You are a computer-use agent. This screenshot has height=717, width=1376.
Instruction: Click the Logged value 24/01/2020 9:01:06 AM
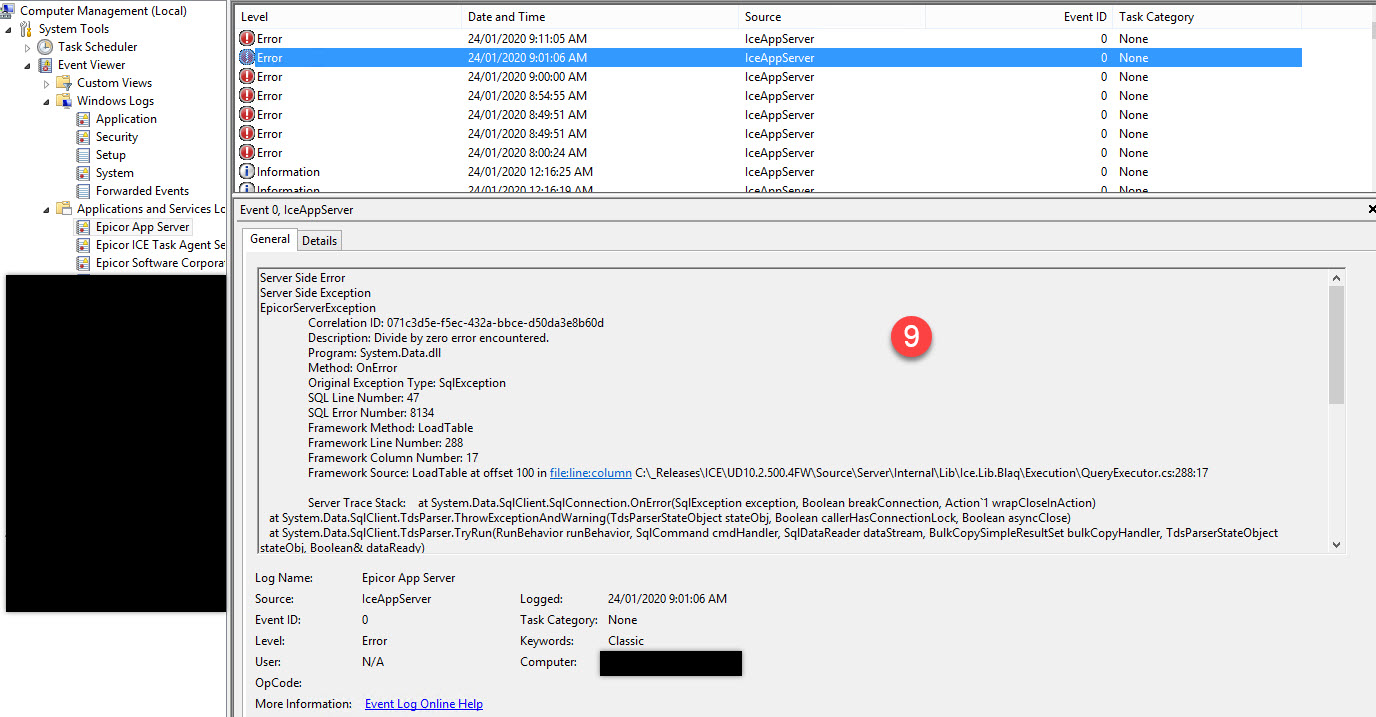[667, 599]
